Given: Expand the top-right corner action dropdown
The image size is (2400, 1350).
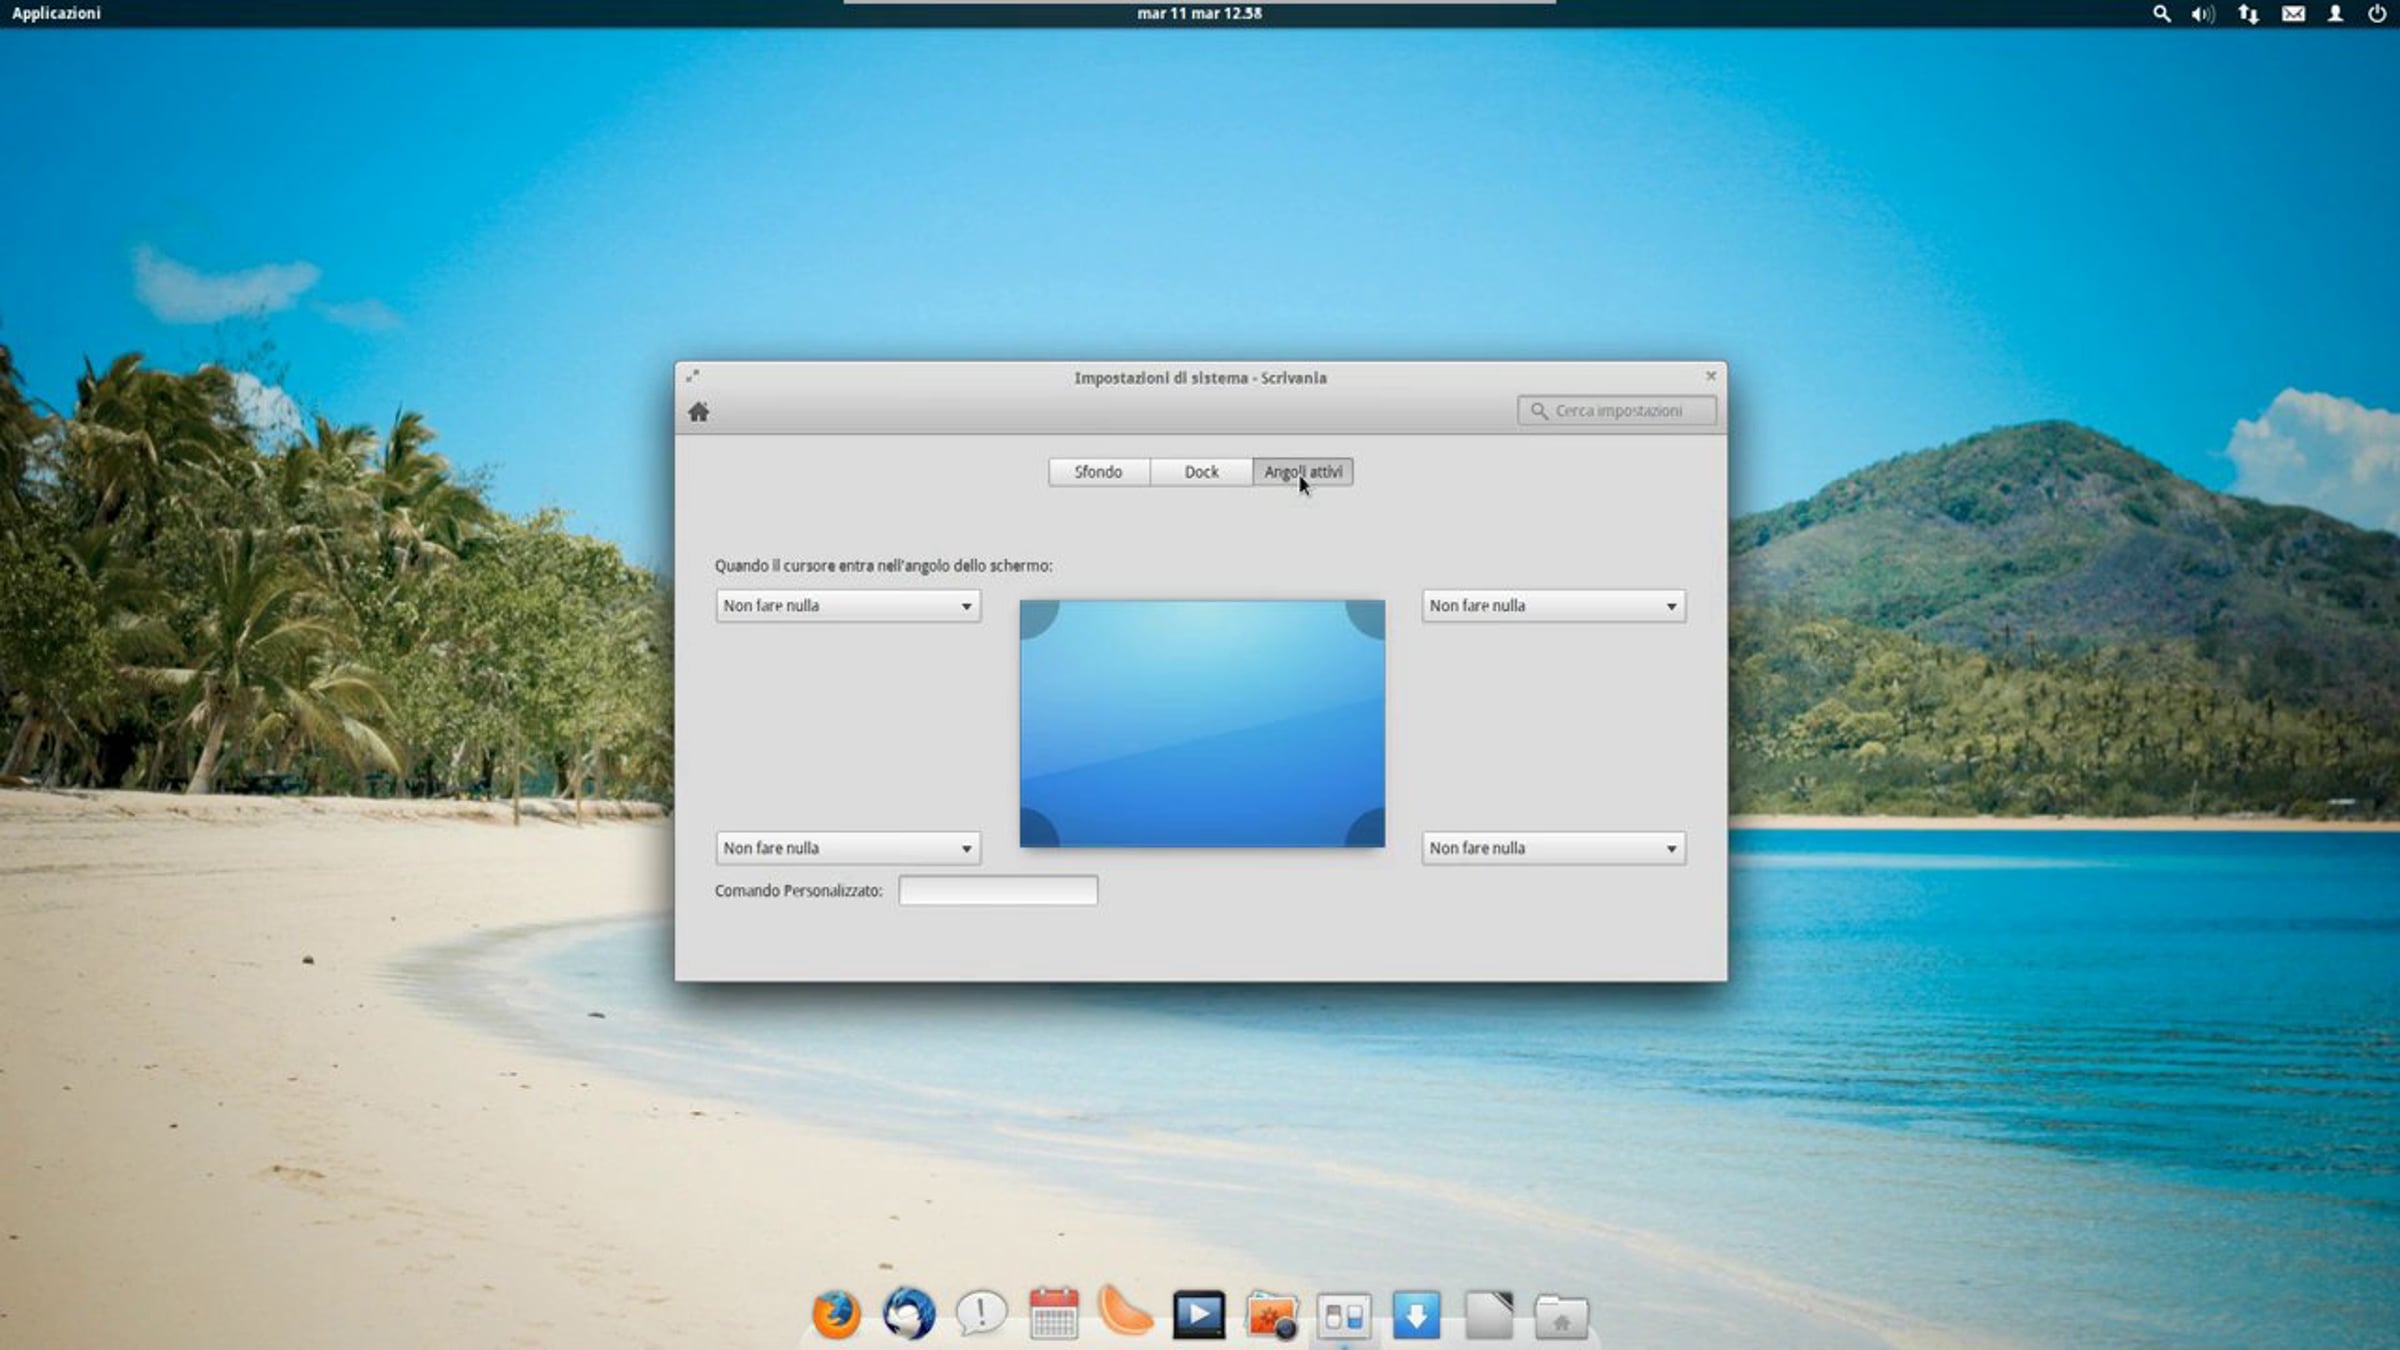Looking at the screenshot, I should click(1553, 606).
